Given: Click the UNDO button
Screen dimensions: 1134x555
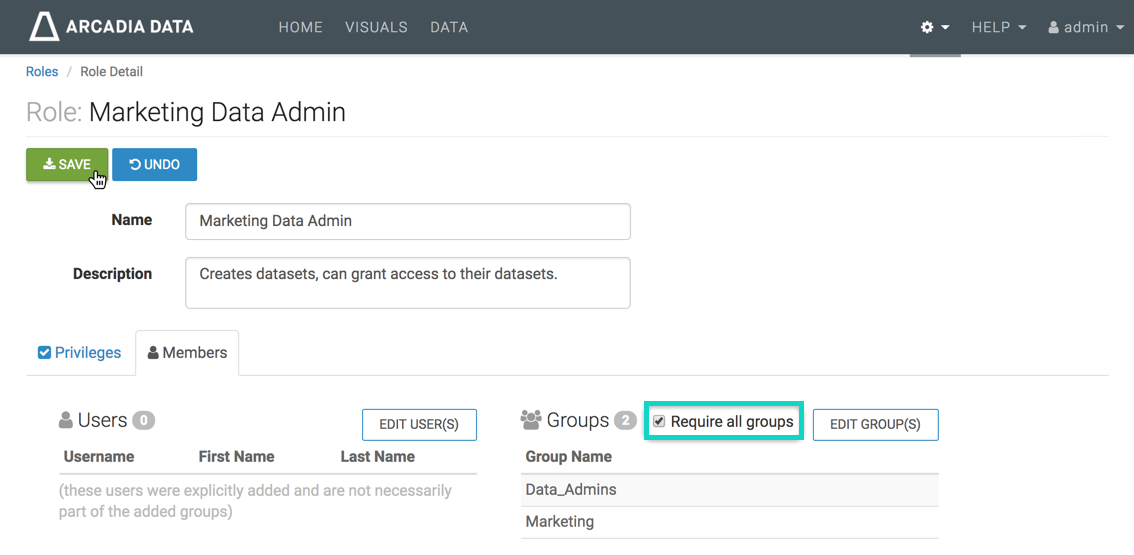Looking at the screenshot, I should (154, 165).
